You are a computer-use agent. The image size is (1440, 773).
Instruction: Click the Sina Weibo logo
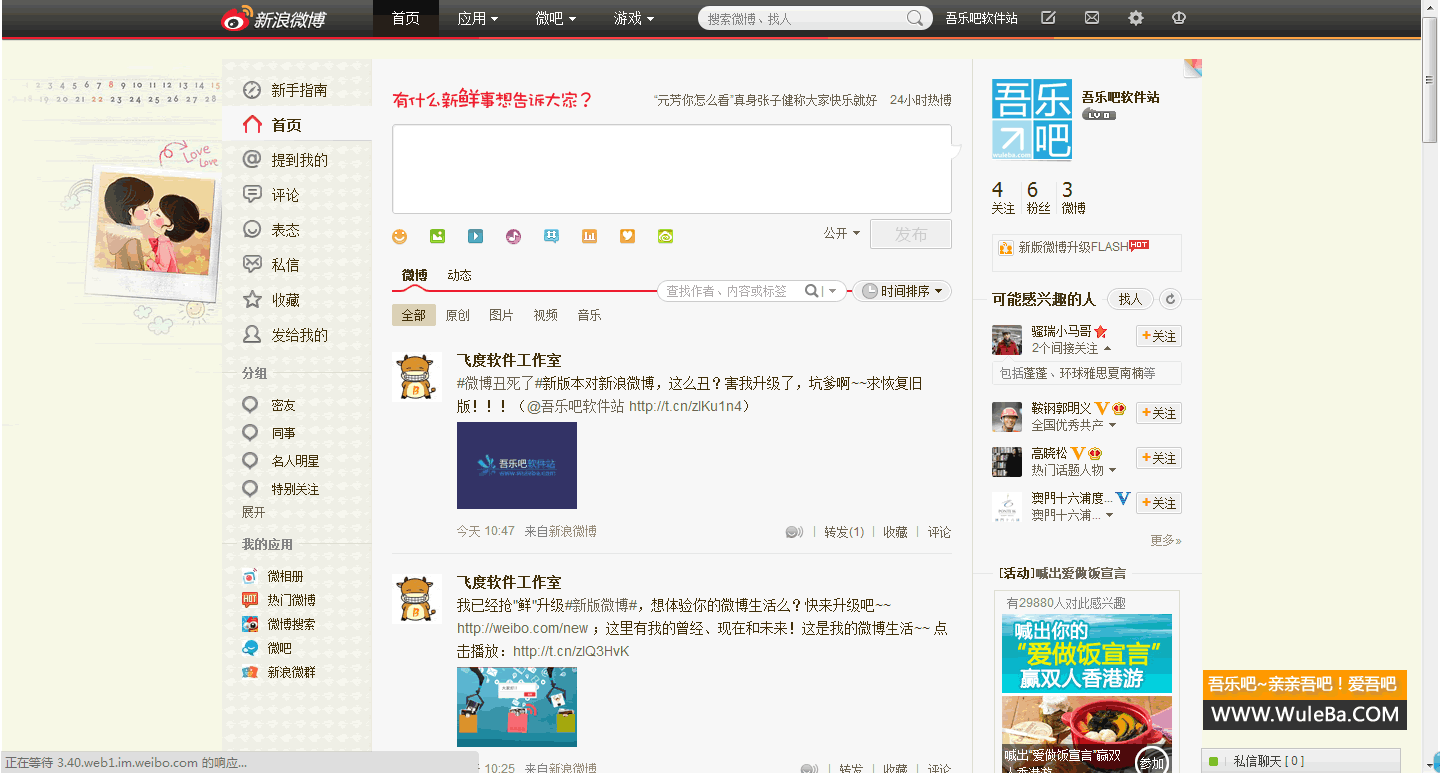tap(273, 18)
